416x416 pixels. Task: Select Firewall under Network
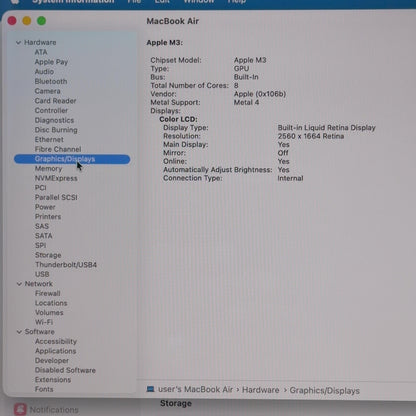point(48,293)
